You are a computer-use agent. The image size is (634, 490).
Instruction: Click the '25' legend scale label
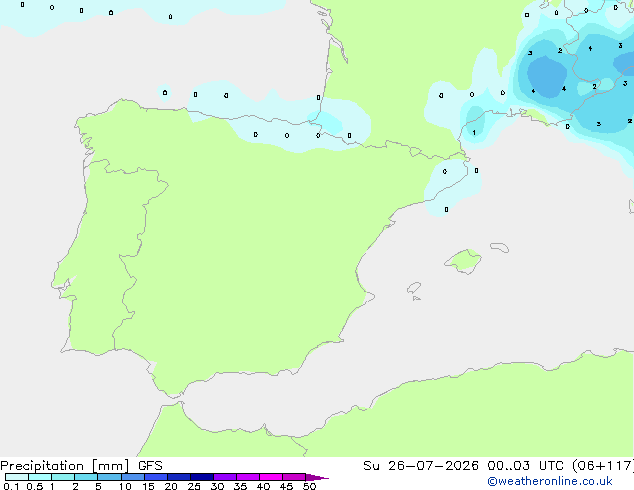pyautogui.click(x=194, y=486)
